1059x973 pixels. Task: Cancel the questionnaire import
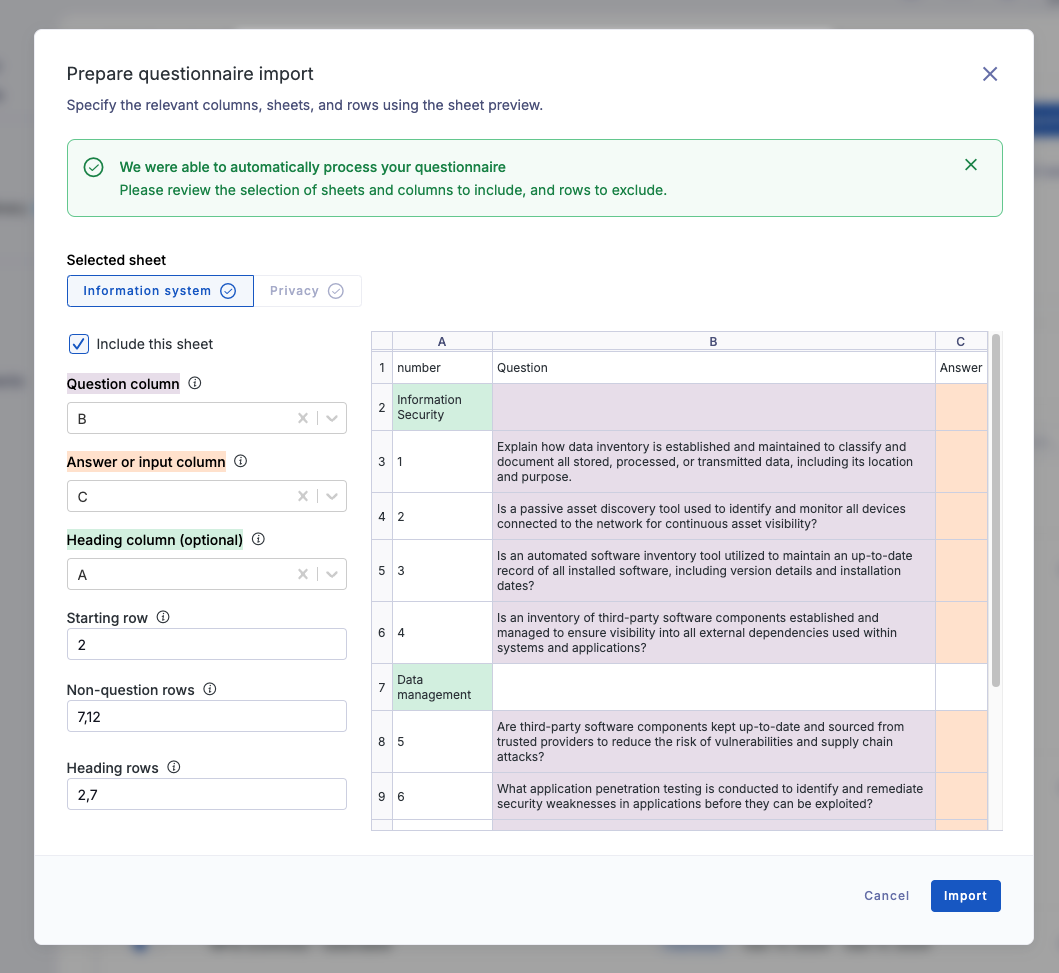[886, 896]
